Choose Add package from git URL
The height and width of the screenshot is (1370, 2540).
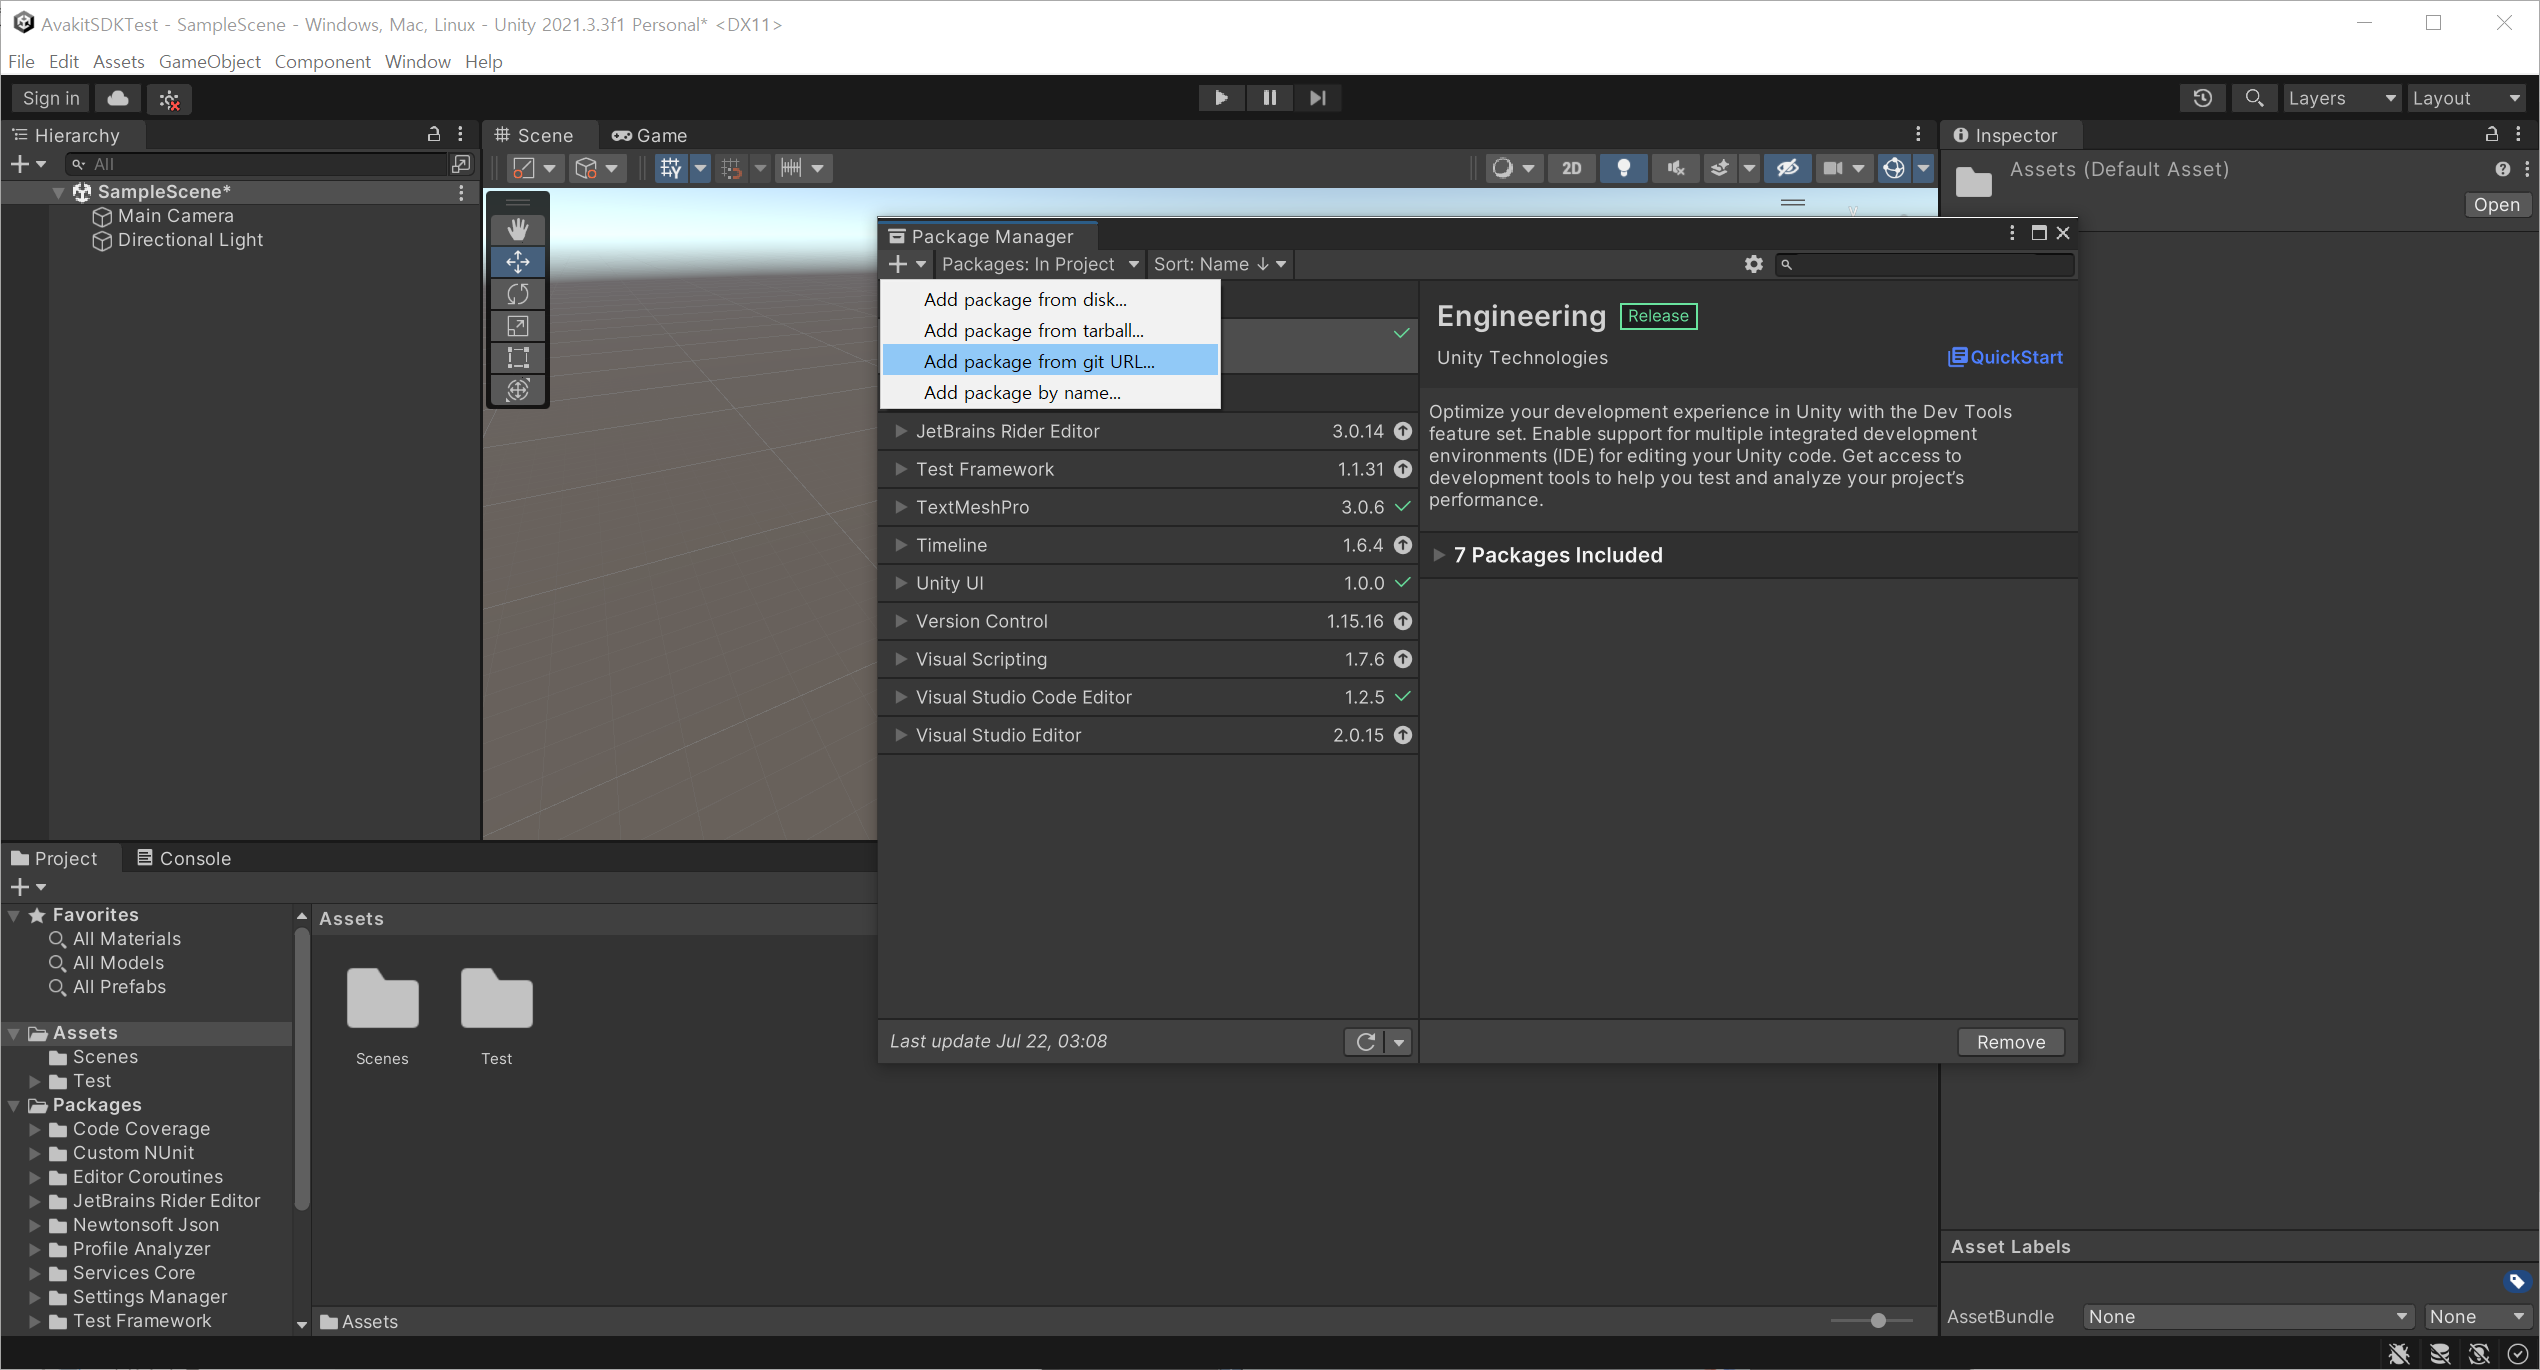1049,361
